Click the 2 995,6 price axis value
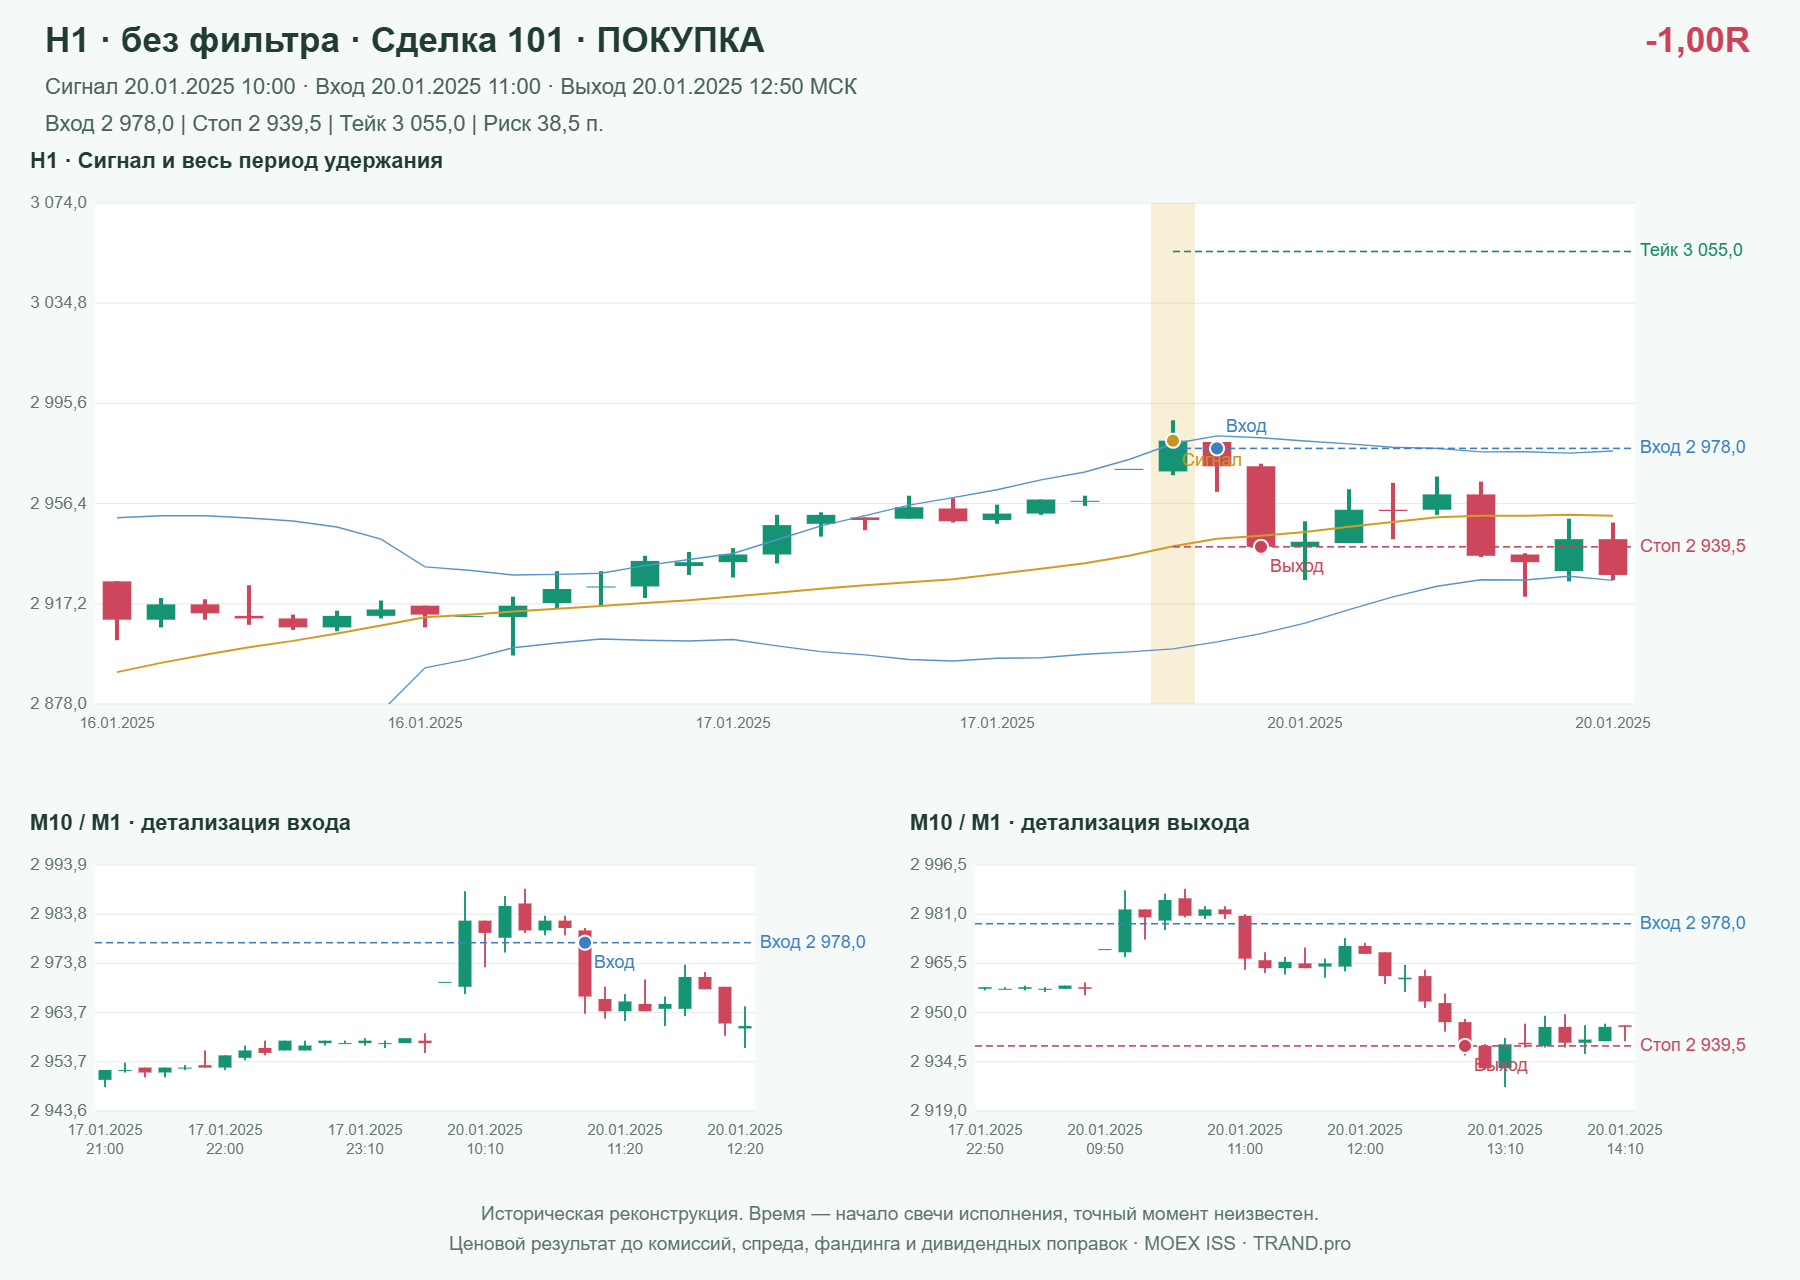The width and height of the screenshot is (1800, 1280). click(59, 403)
